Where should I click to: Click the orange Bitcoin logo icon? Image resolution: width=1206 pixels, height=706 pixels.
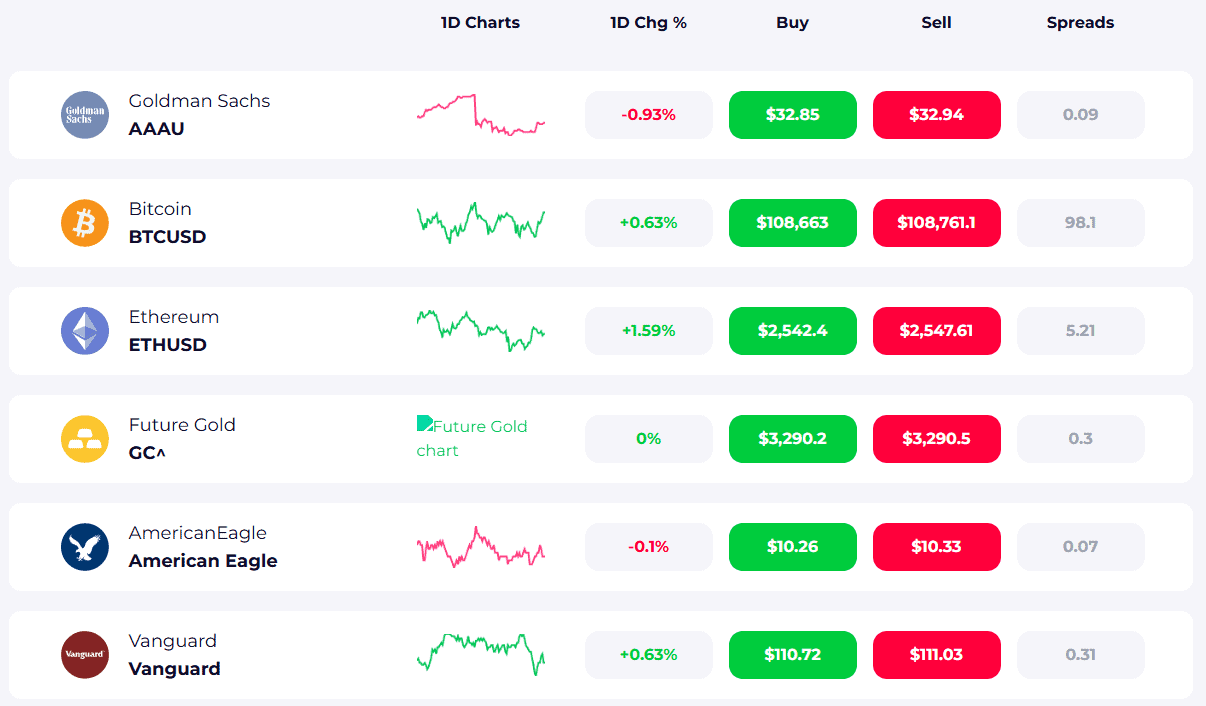pyautogui.click(x=85, y=223)
